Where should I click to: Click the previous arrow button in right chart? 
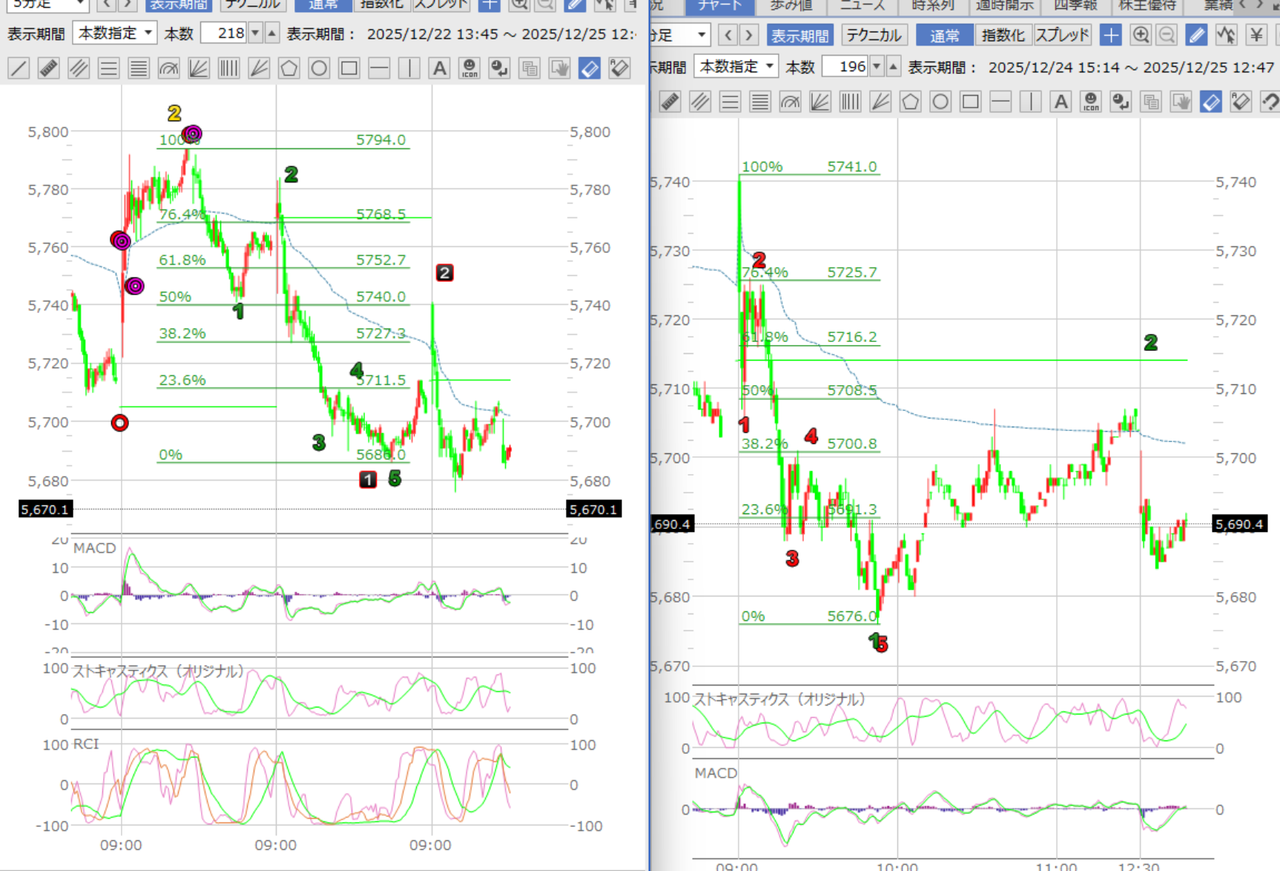pyautogui.click(x=728, y=35)
